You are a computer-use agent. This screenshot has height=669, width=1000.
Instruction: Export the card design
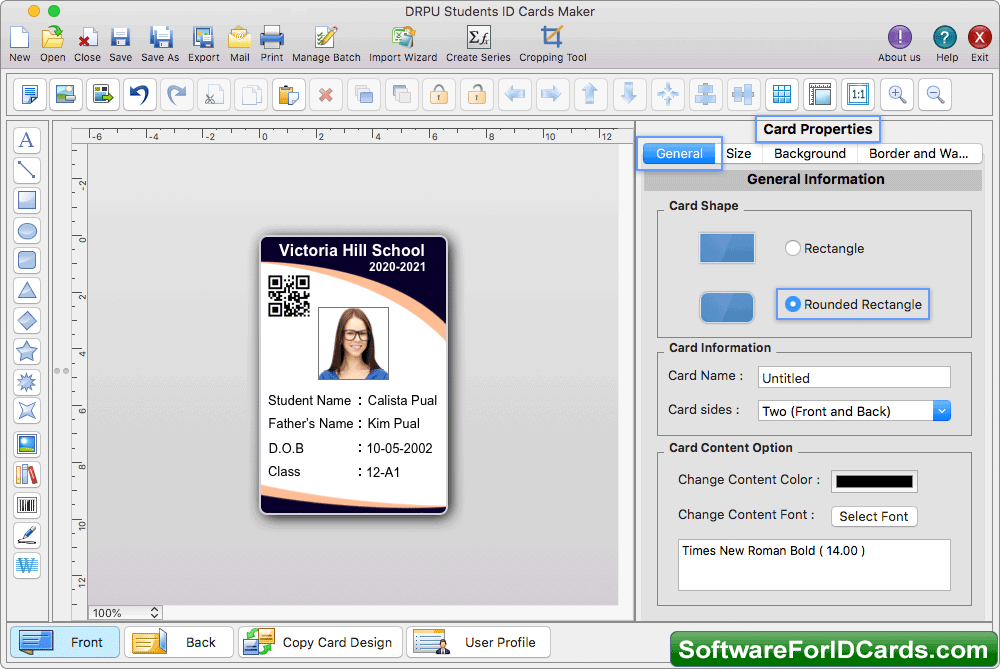click(x=203, y=38)
